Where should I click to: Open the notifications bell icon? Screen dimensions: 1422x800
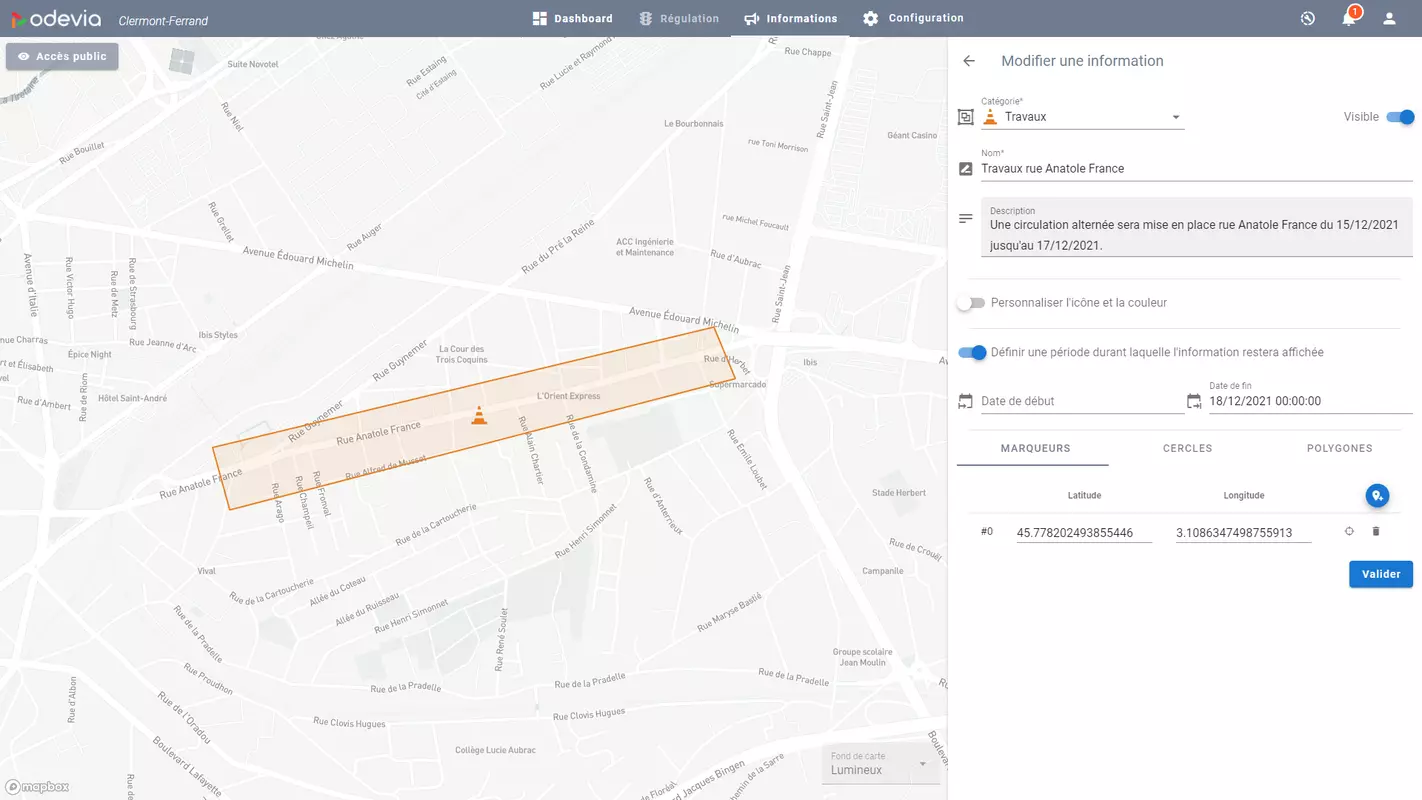[1349, 18]
